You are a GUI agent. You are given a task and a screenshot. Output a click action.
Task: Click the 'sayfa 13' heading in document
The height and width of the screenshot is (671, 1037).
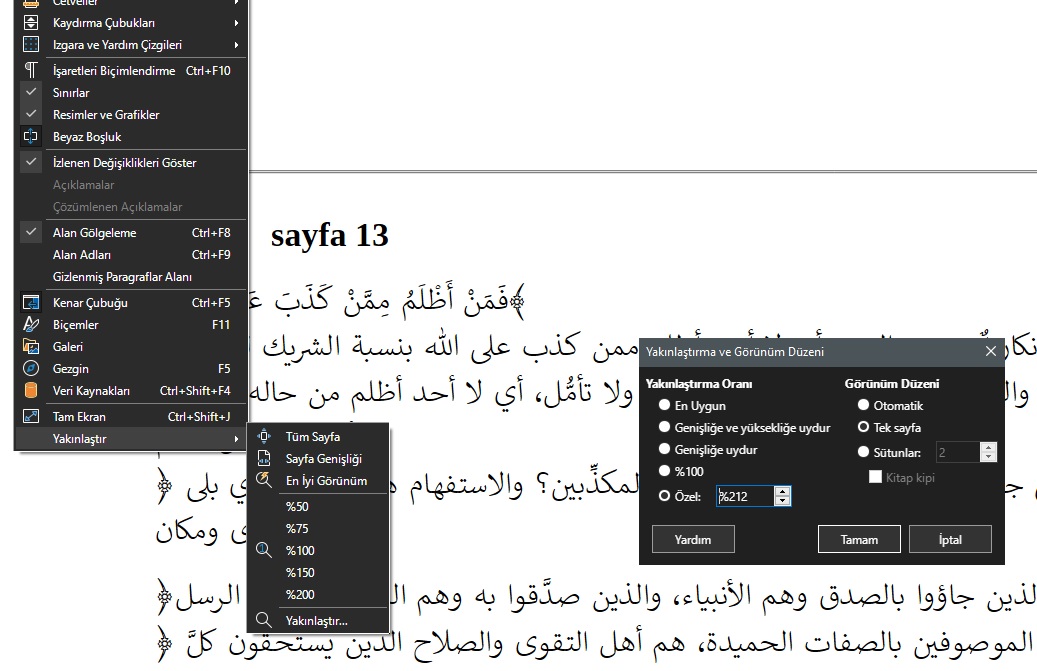coord(329,235)
